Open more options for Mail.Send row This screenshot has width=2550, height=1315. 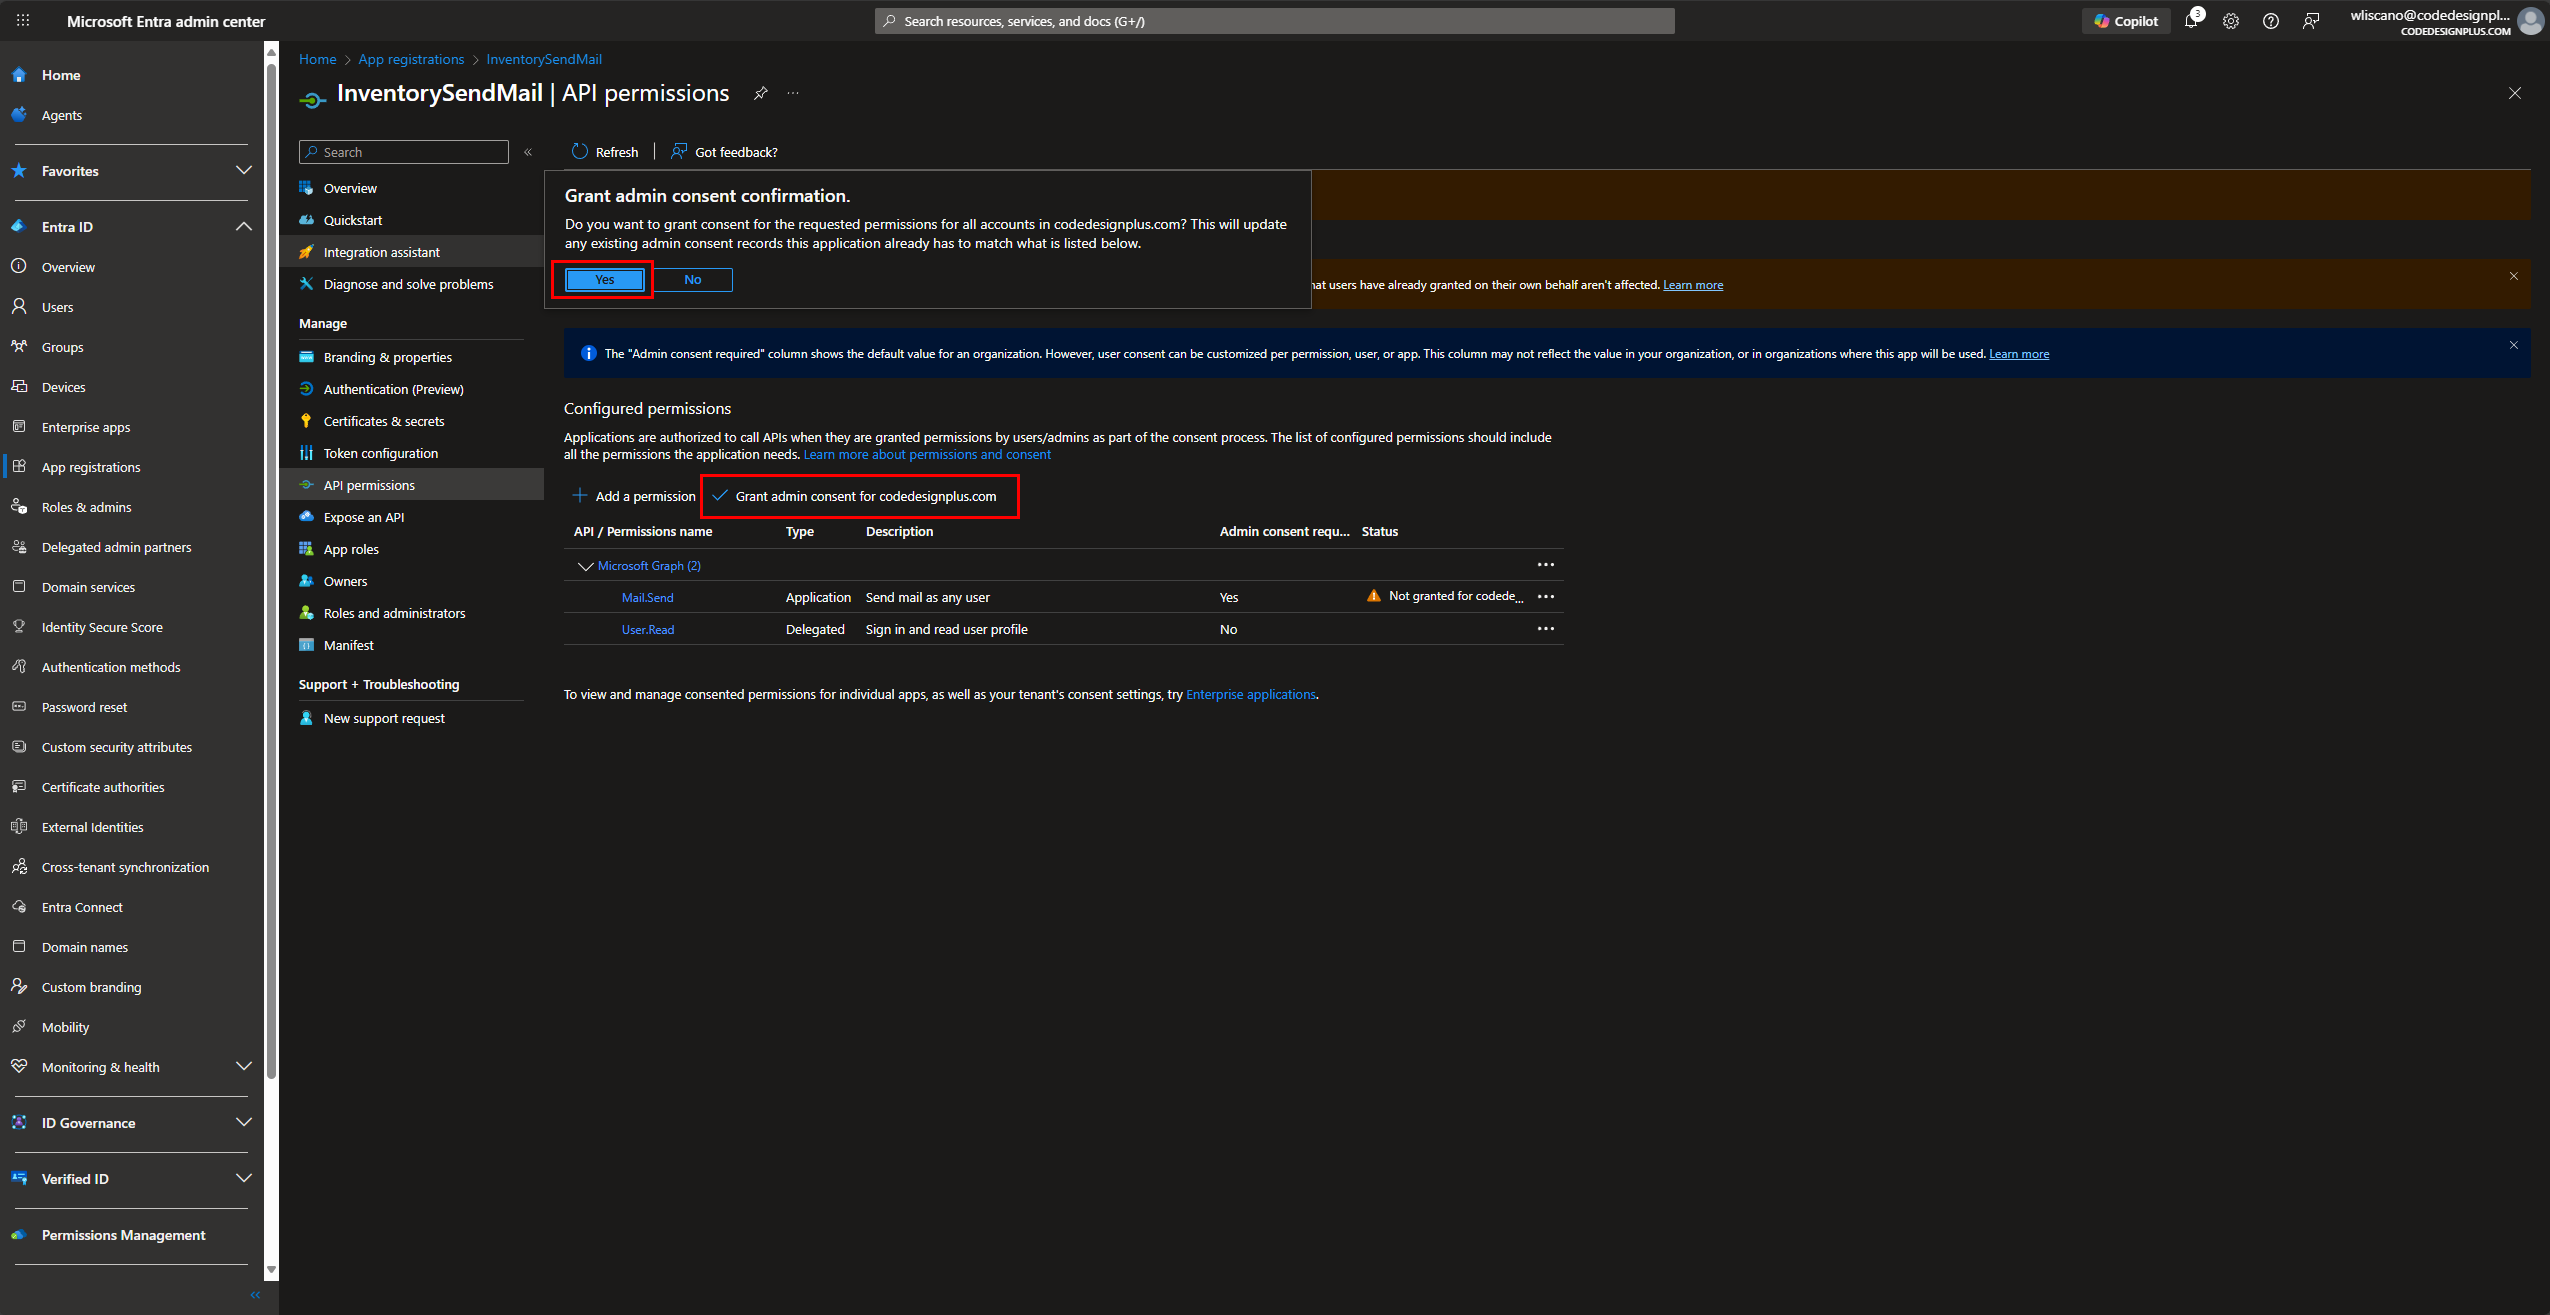click(x=1545, y=597)
